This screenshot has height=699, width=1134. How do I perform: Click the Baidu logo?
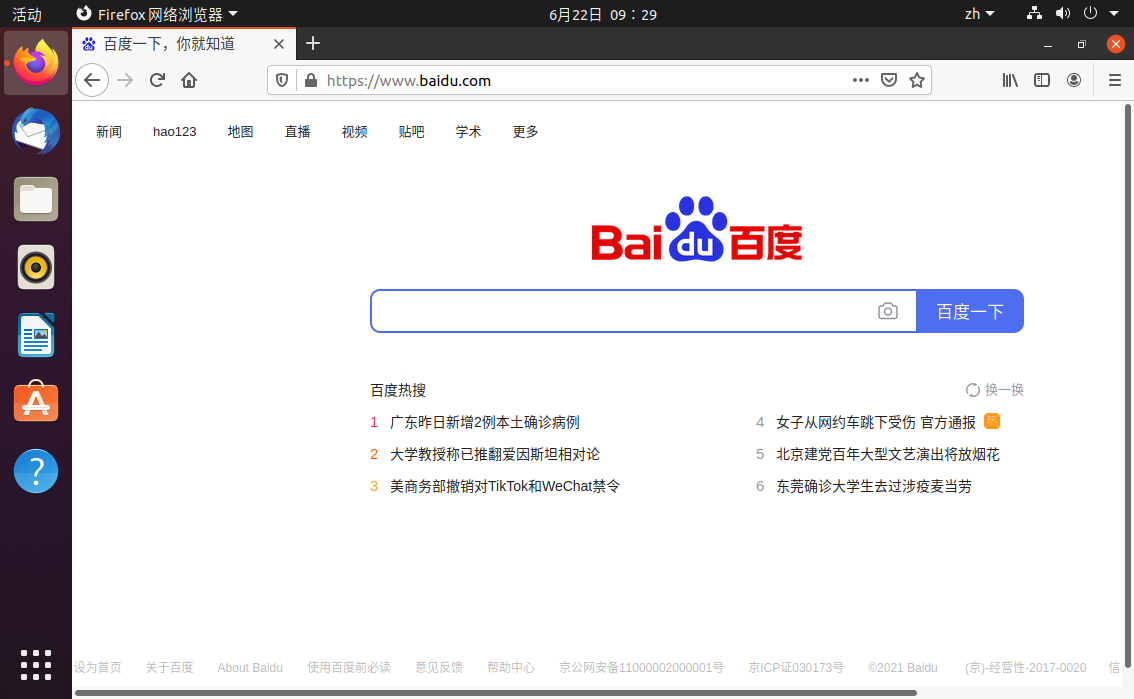tap(696, 229)
